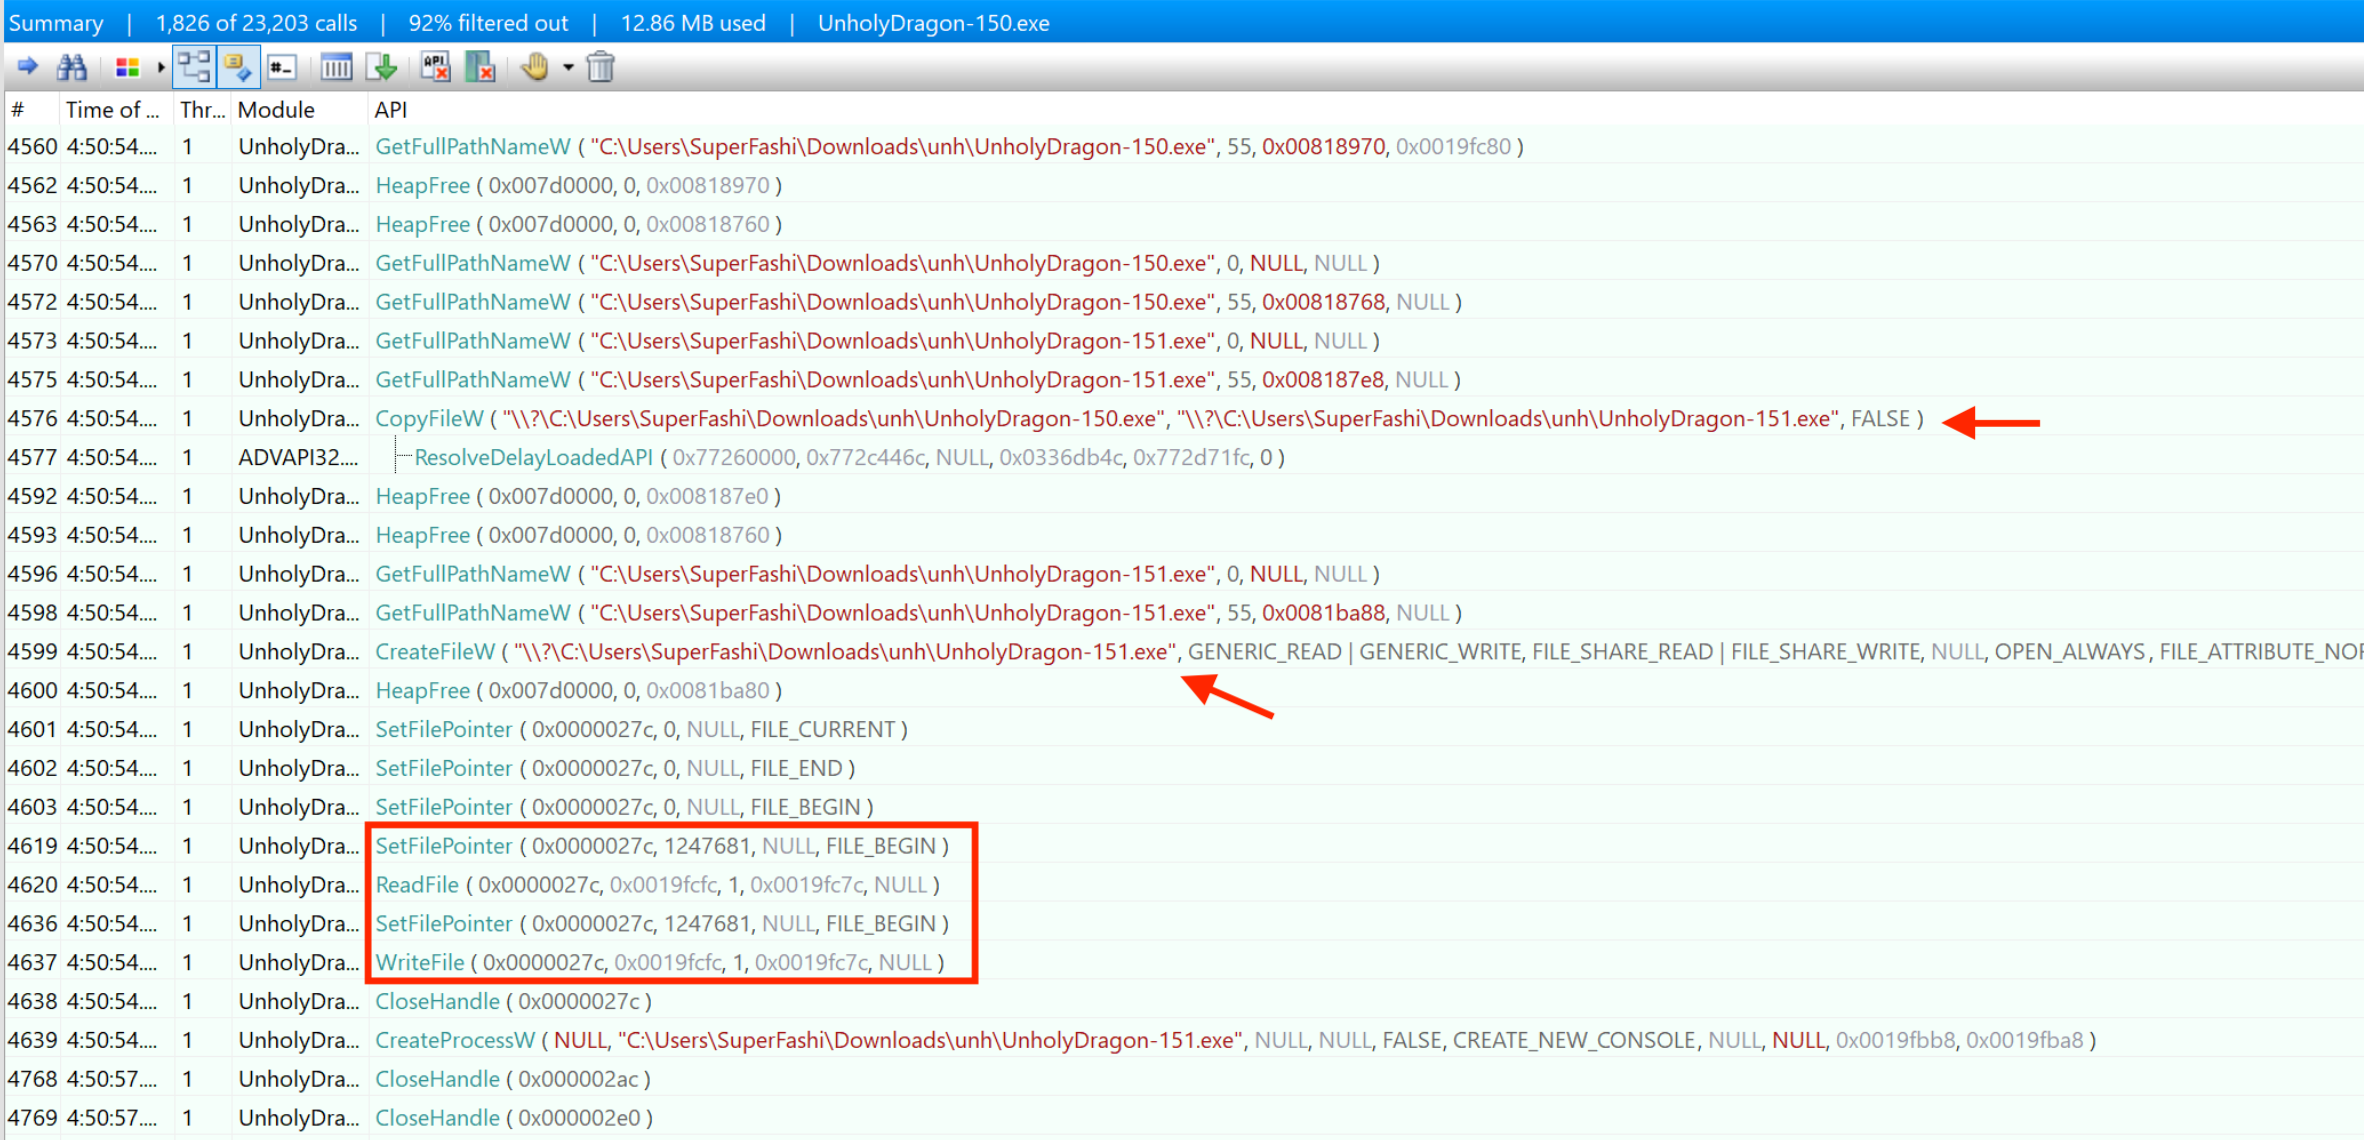The image size is (2364, 1140).
Task: Toggle the call tree view button
Action: [194, 67]
